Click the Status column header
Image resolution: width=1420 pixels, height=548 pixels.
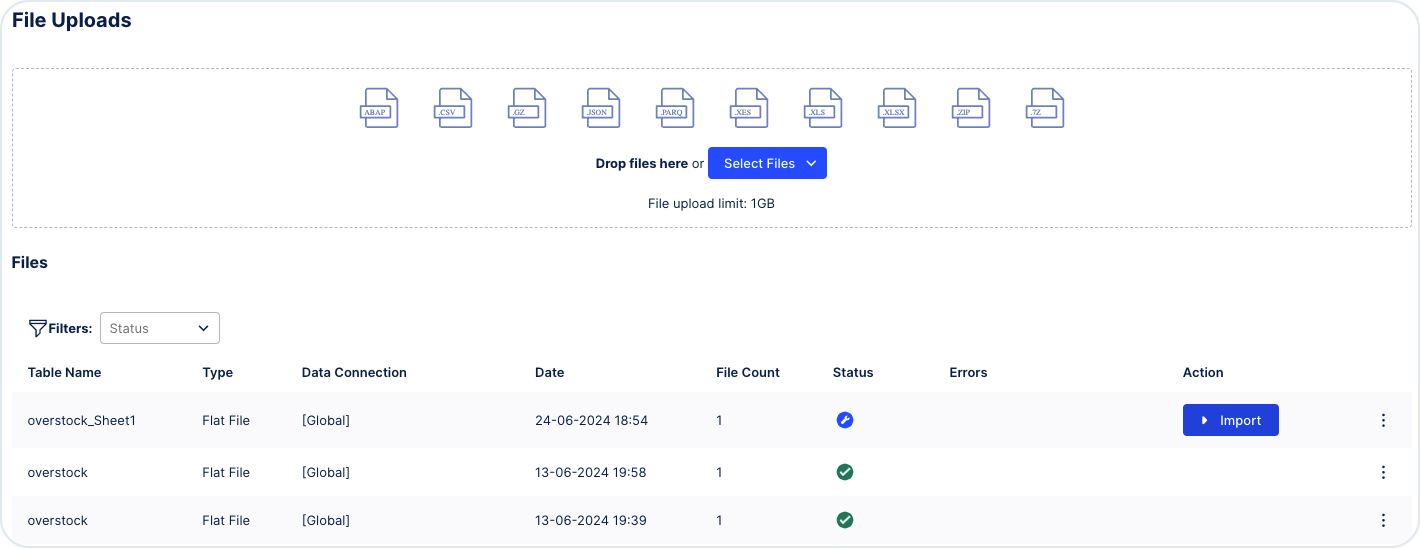click(853, 372)
